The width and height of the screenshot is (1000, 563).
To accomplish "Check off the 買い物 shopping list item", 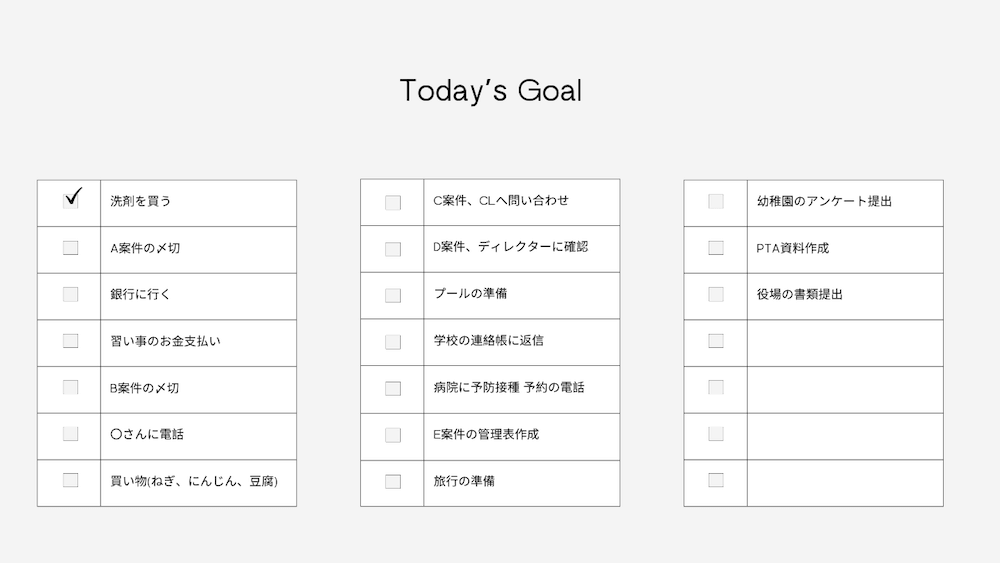I will tap(71, 480).
